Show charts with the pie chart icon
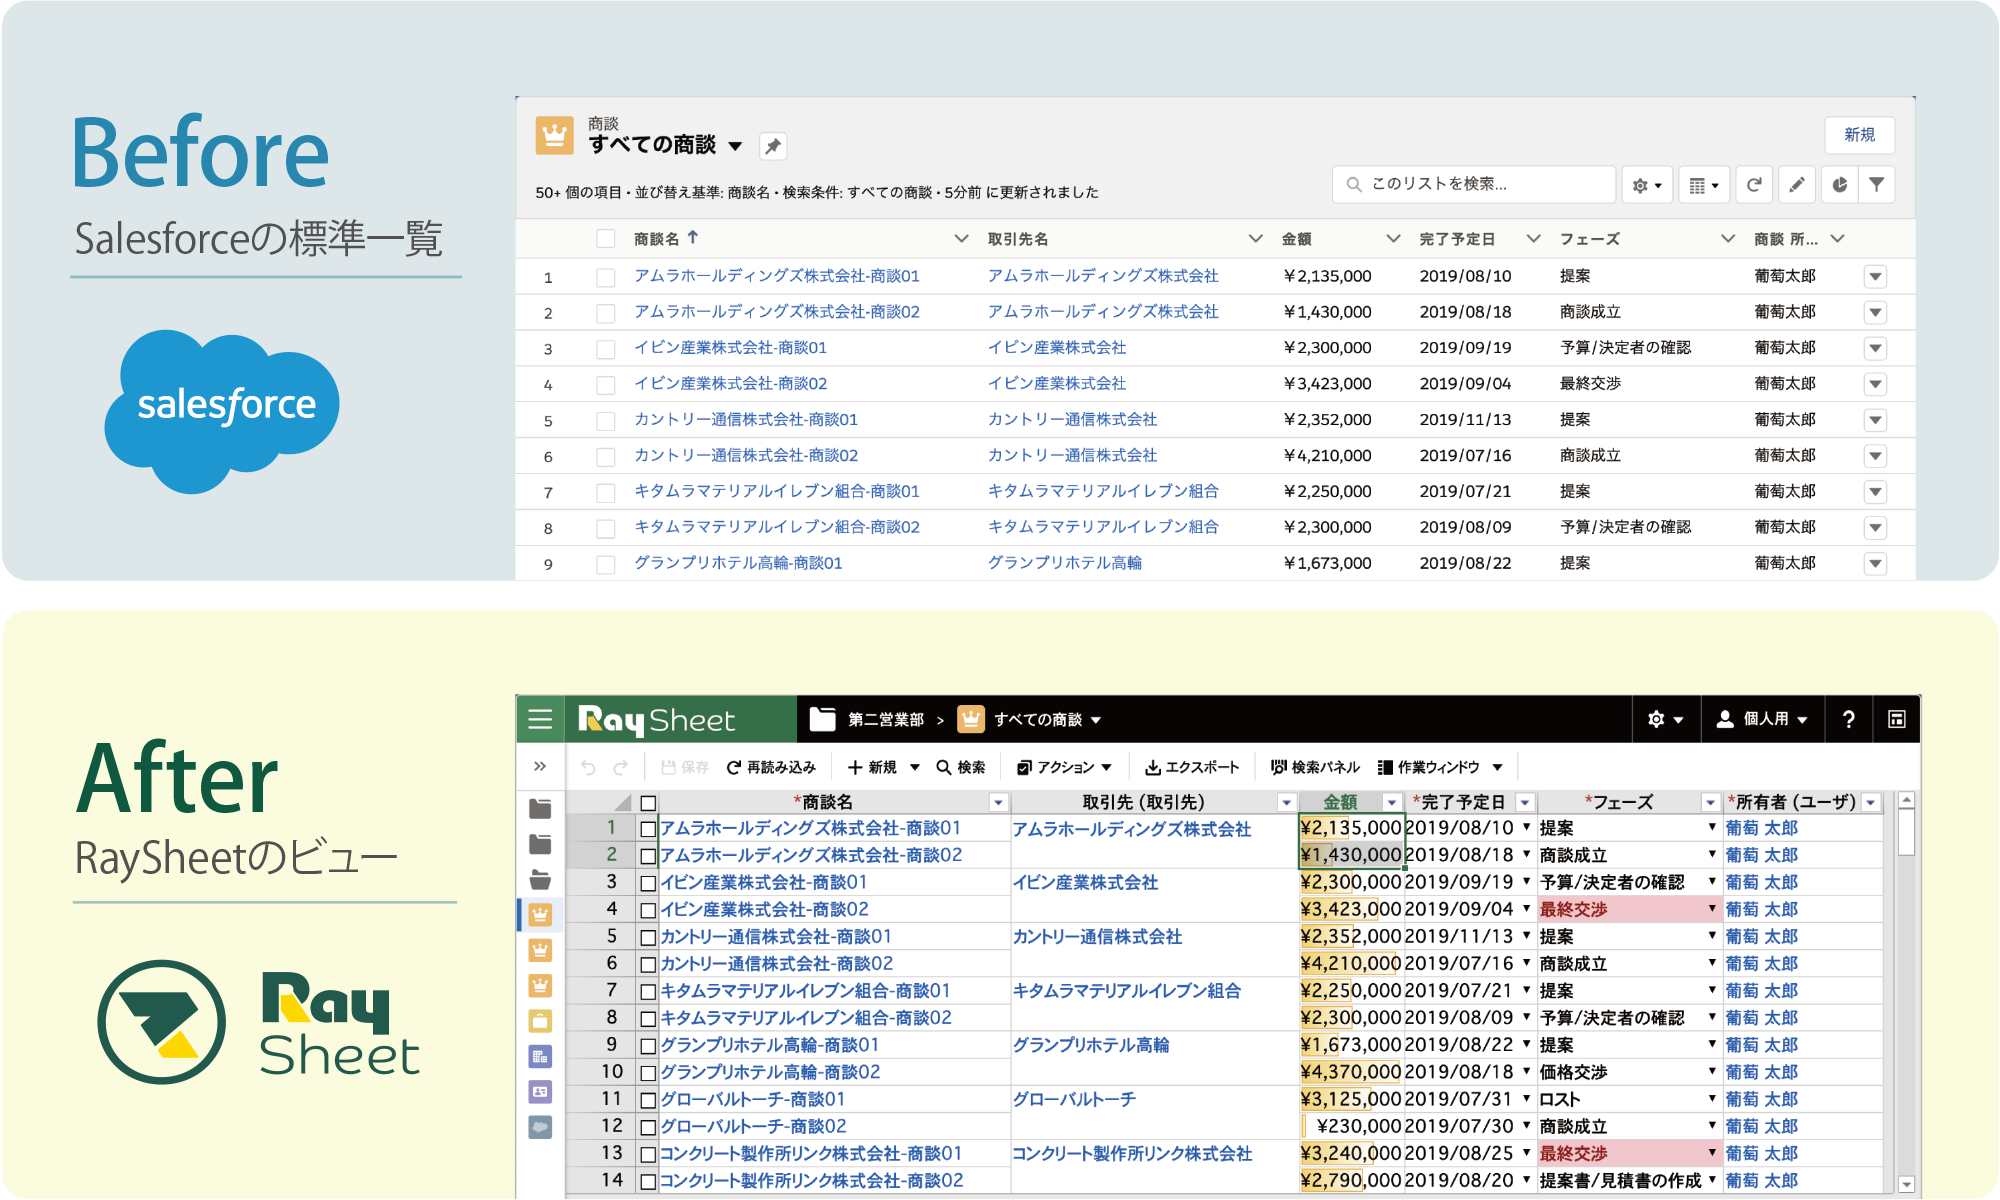Viewport: 2000px width, 1200px height. pos(1839,185)
